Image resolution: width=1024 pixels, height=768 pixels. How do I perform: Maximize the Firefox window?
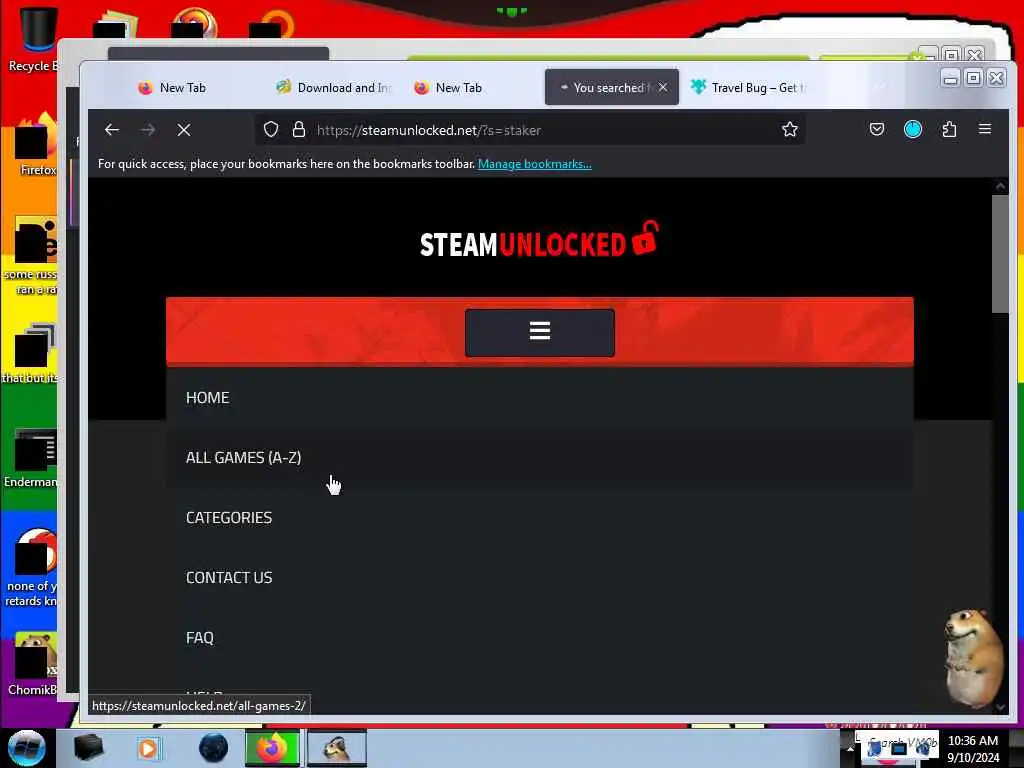[973, 78]
